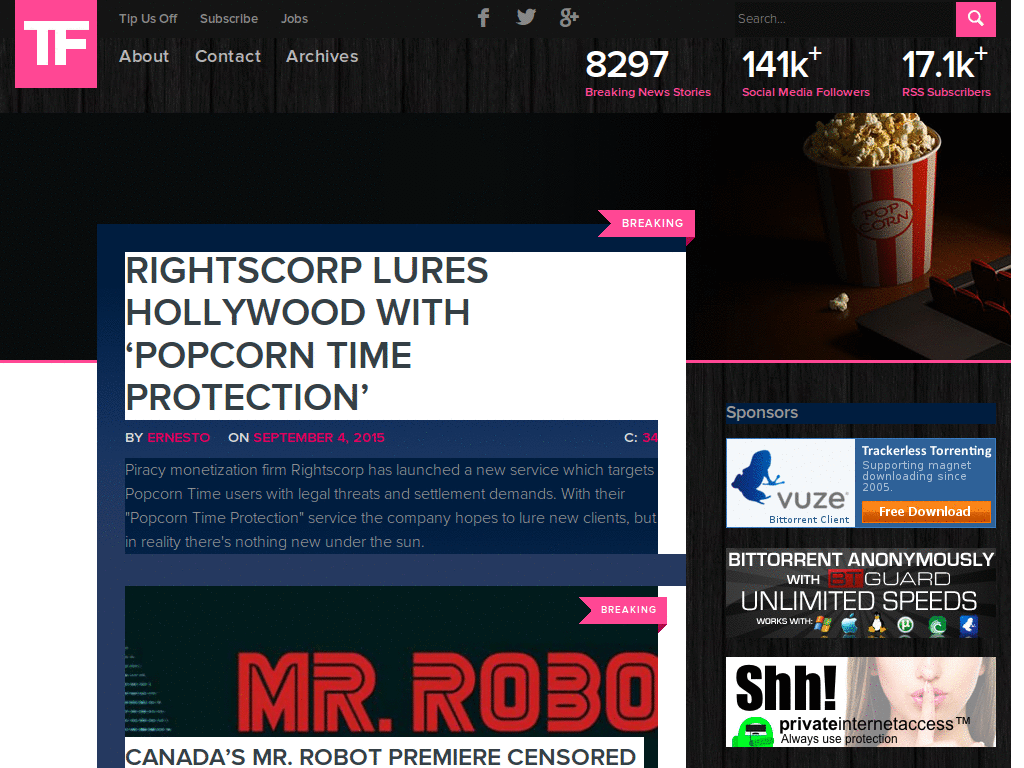Click the Free Download button in Vuze ad
This screenshot has width=1024, height=768.
tap(925, 511)
